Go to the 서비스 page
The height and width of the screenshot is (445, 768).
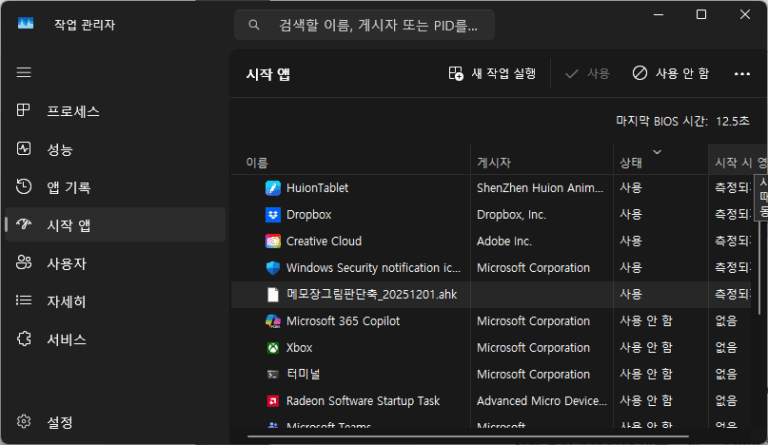tap(66, 339)
